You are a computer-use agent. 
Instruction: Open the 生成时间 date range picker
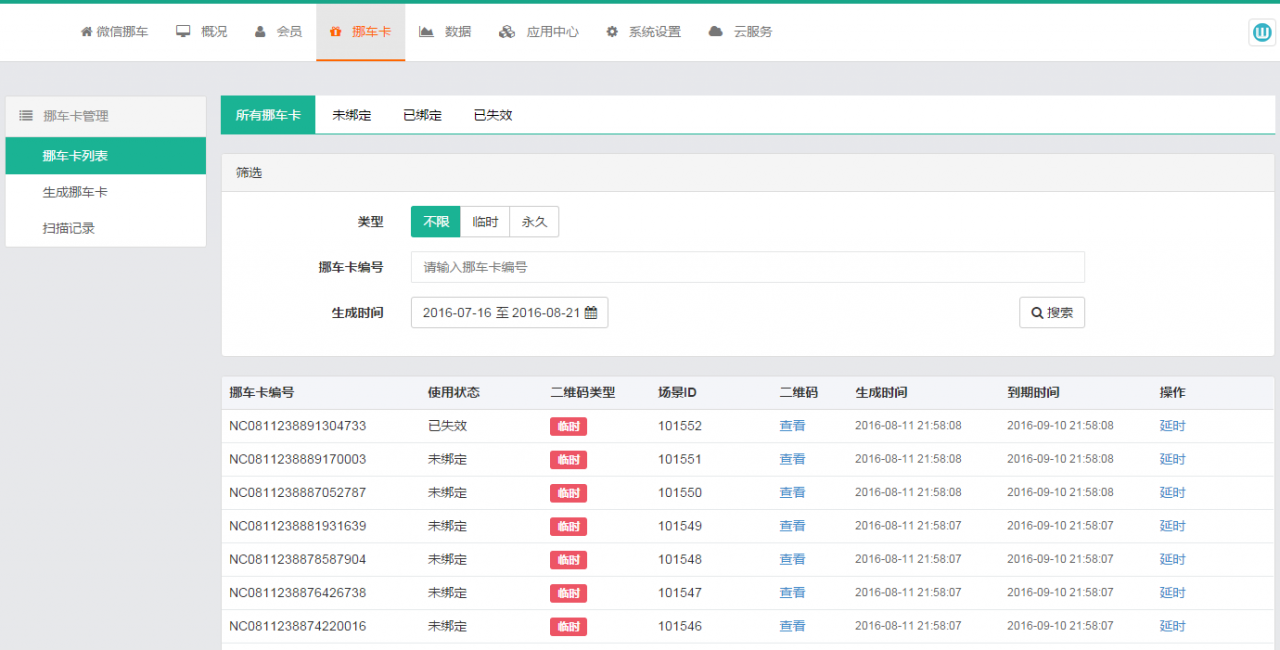(510, 312)
